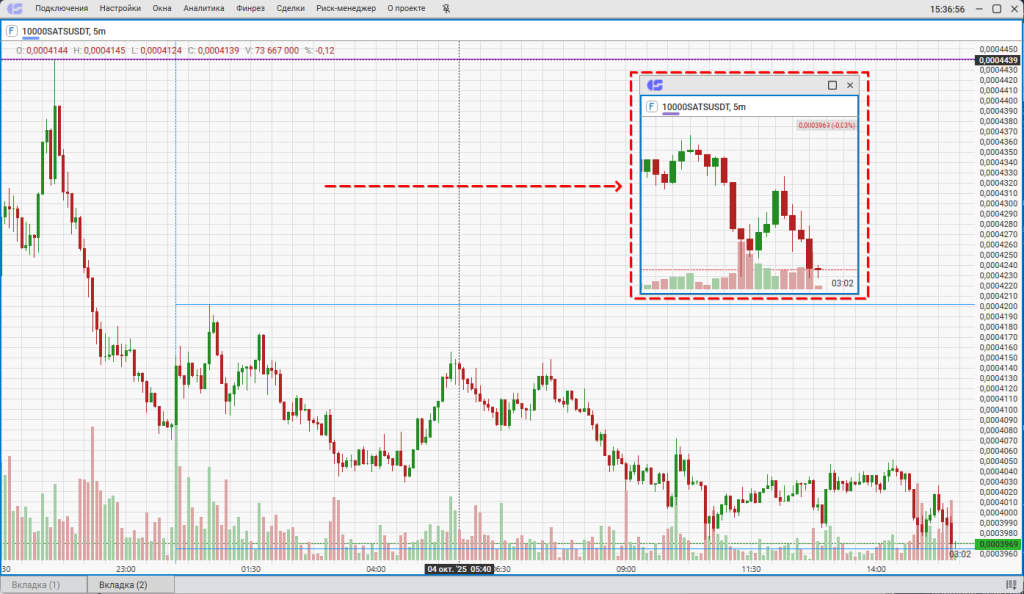Screen dimensions: 1024x594
Task: Expand the Окна menu
Action: pos(162,9)
